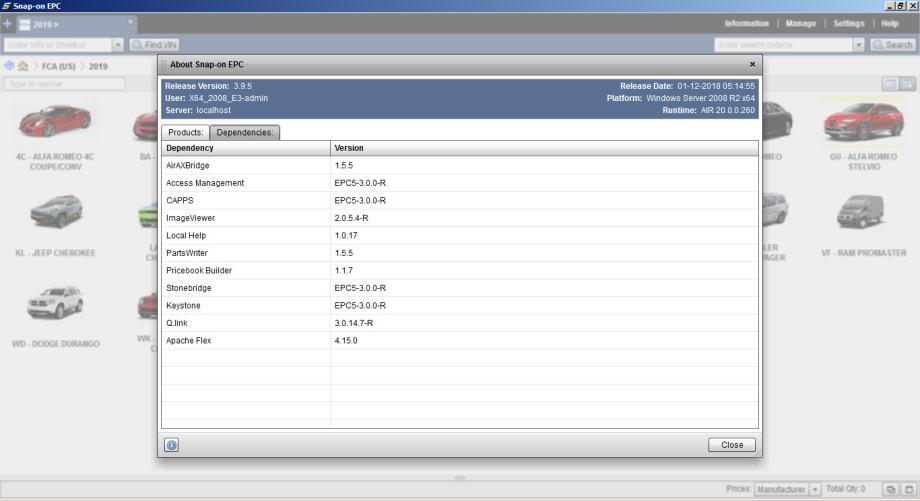Add a new tab with plus icon

7,24
